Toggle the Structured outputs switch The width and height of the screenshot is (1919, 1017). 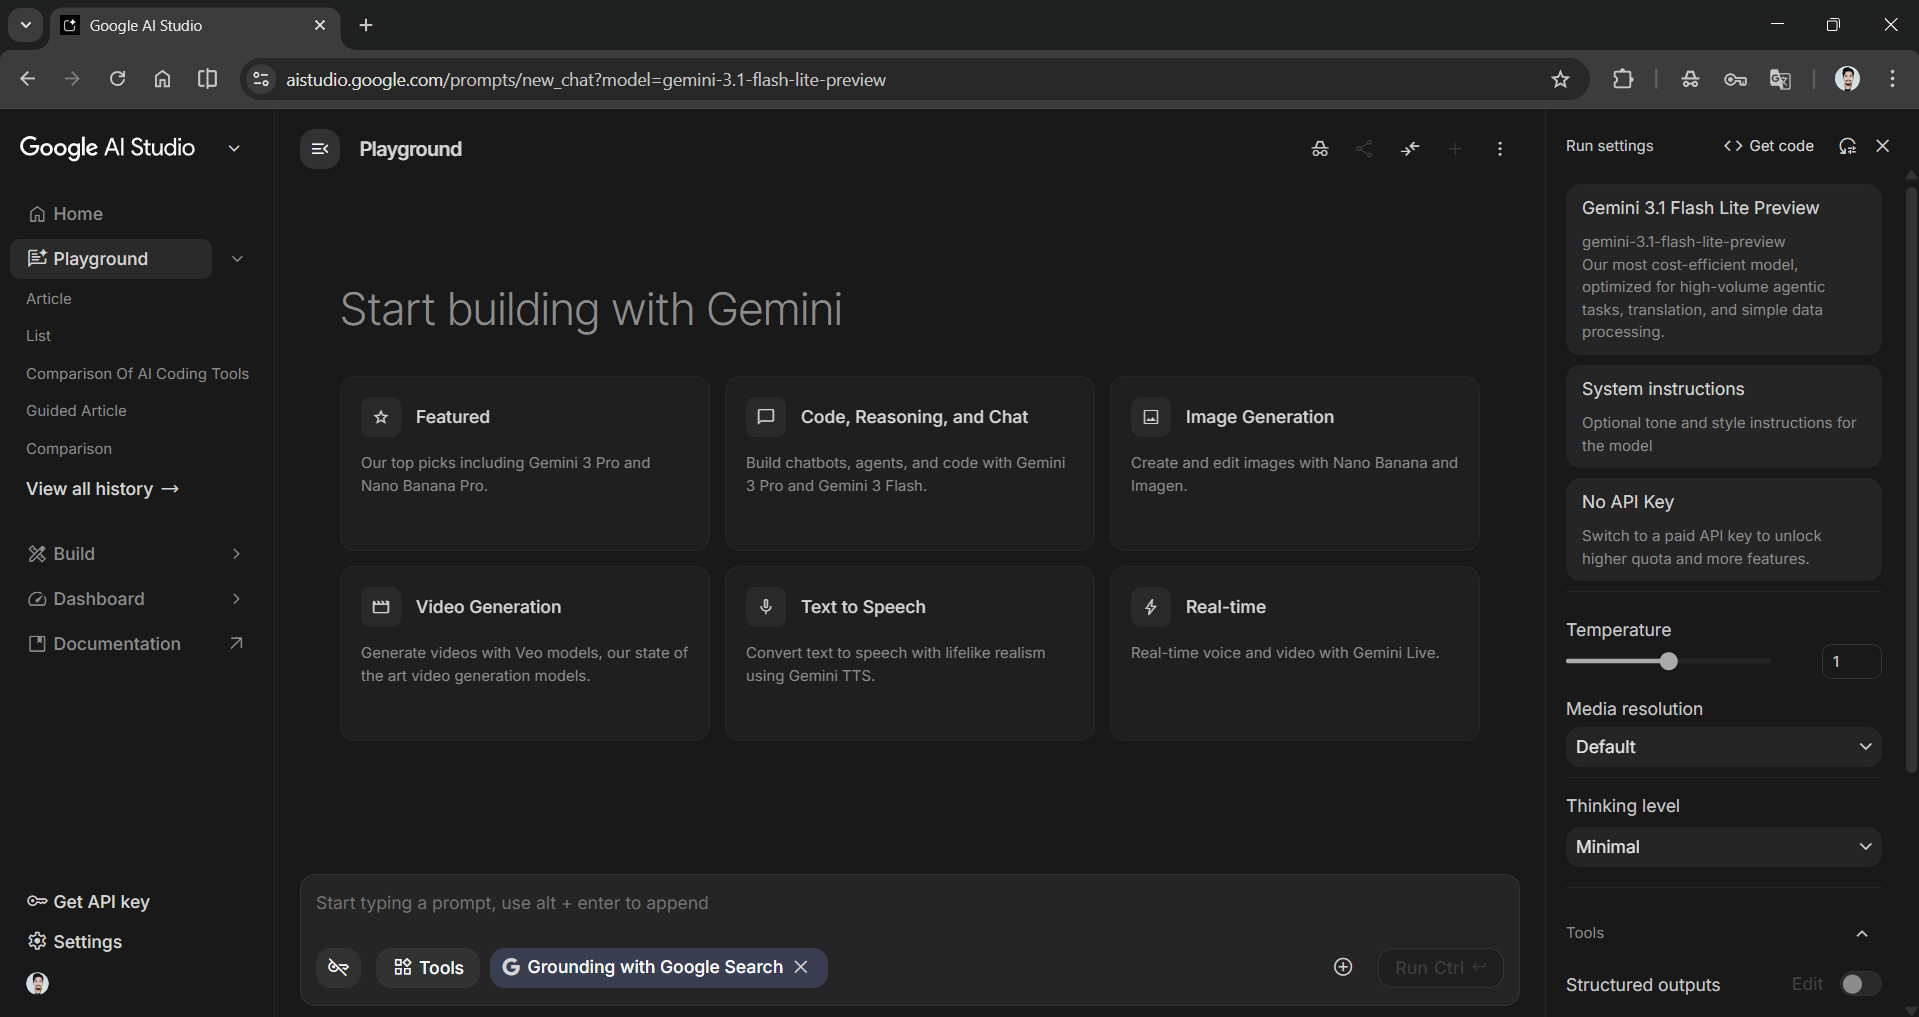coord(1860,984)
